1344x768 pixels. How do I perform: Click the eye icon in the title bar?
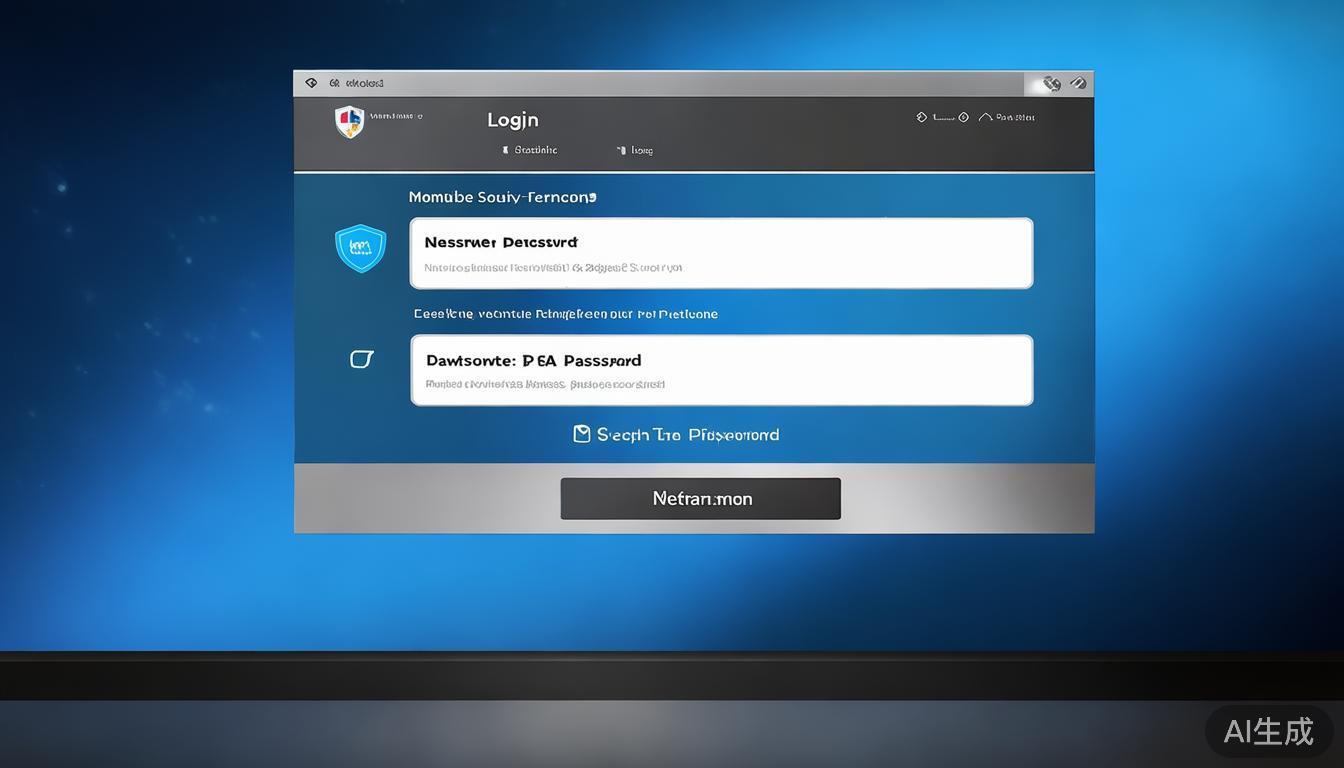(311, 83)
